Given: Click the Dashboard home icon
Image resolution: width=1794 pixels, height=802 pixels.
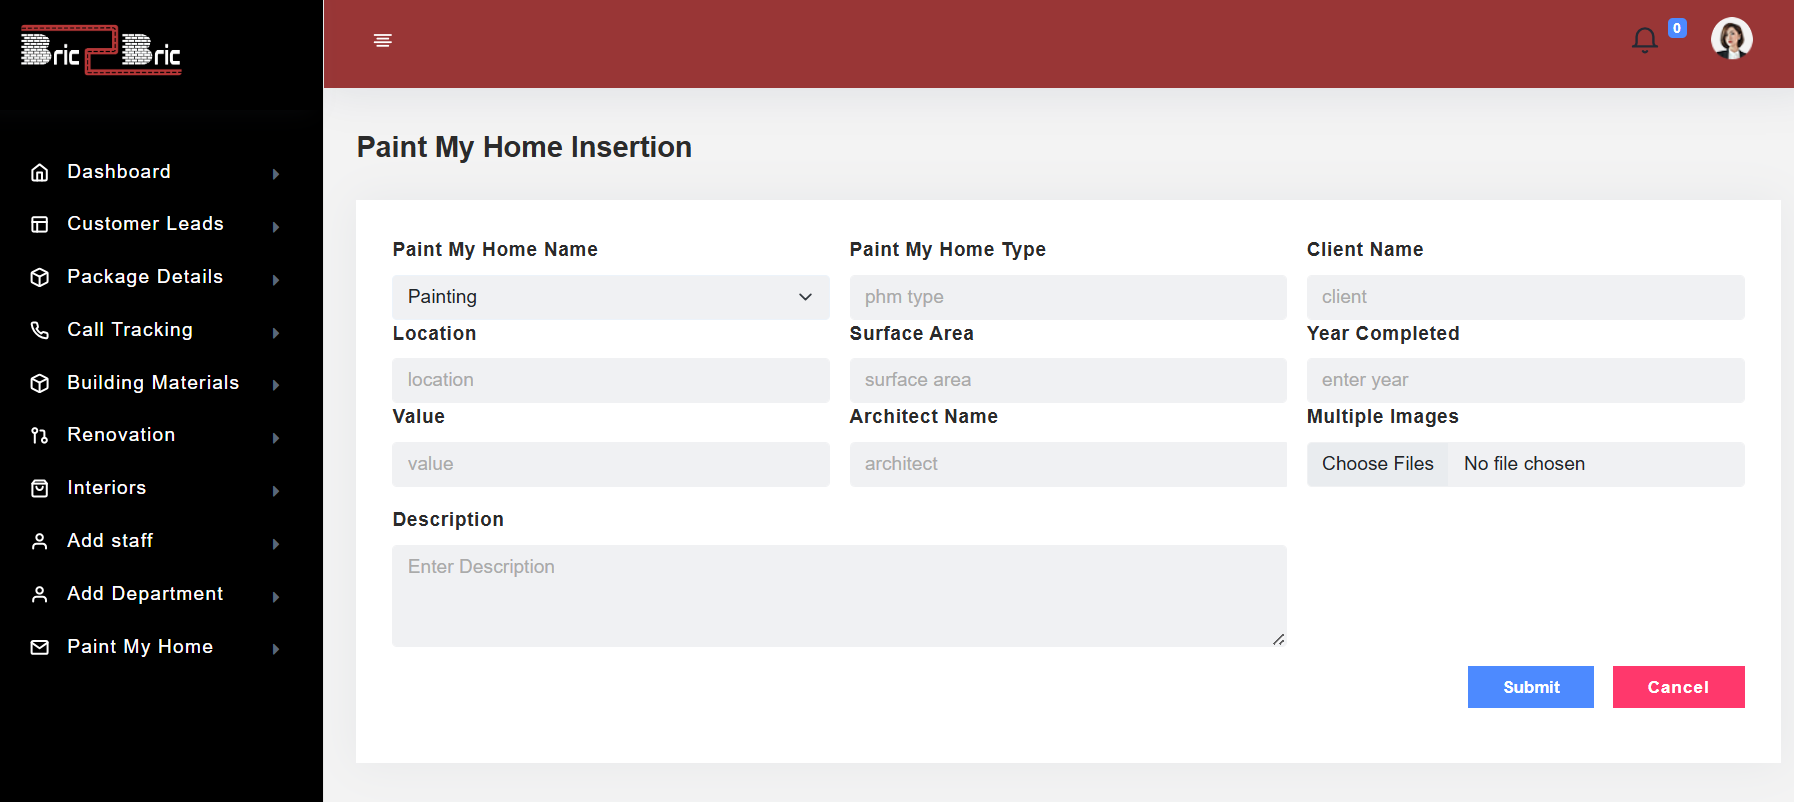Looking at the screenshot, I should click(x=40, y=172).
